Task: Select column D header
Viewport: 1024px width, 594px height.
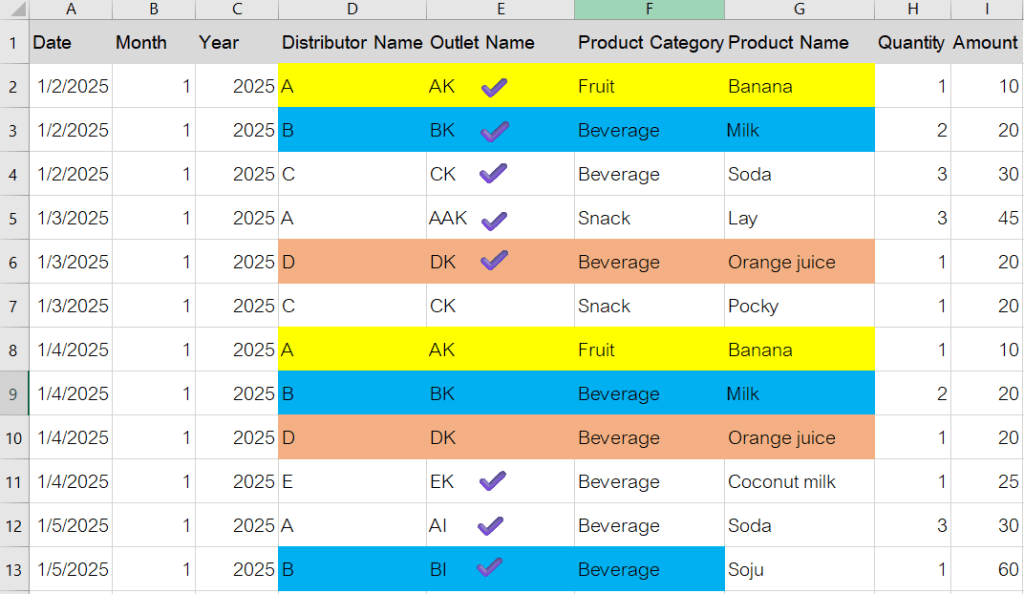Action: [x=352, y=9]
